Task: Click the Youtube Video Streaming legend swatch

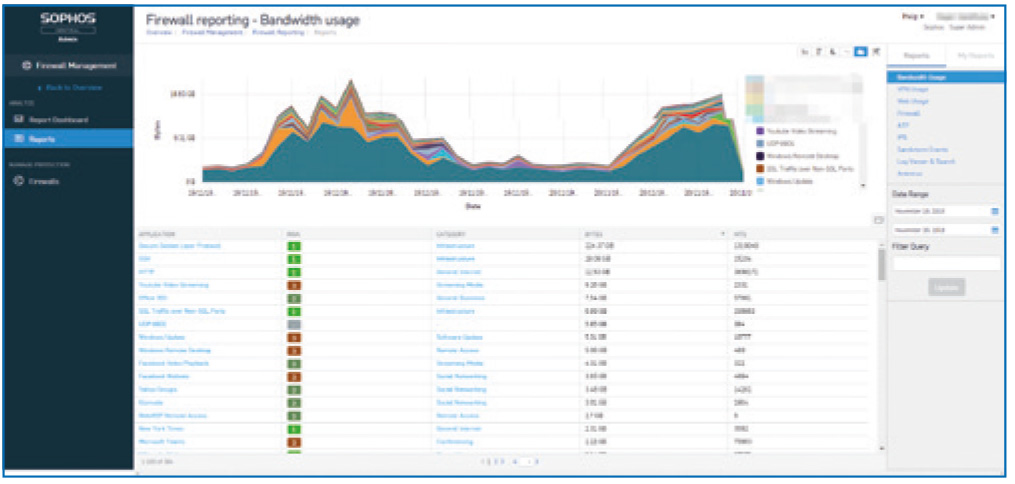Action: [761, 131]
